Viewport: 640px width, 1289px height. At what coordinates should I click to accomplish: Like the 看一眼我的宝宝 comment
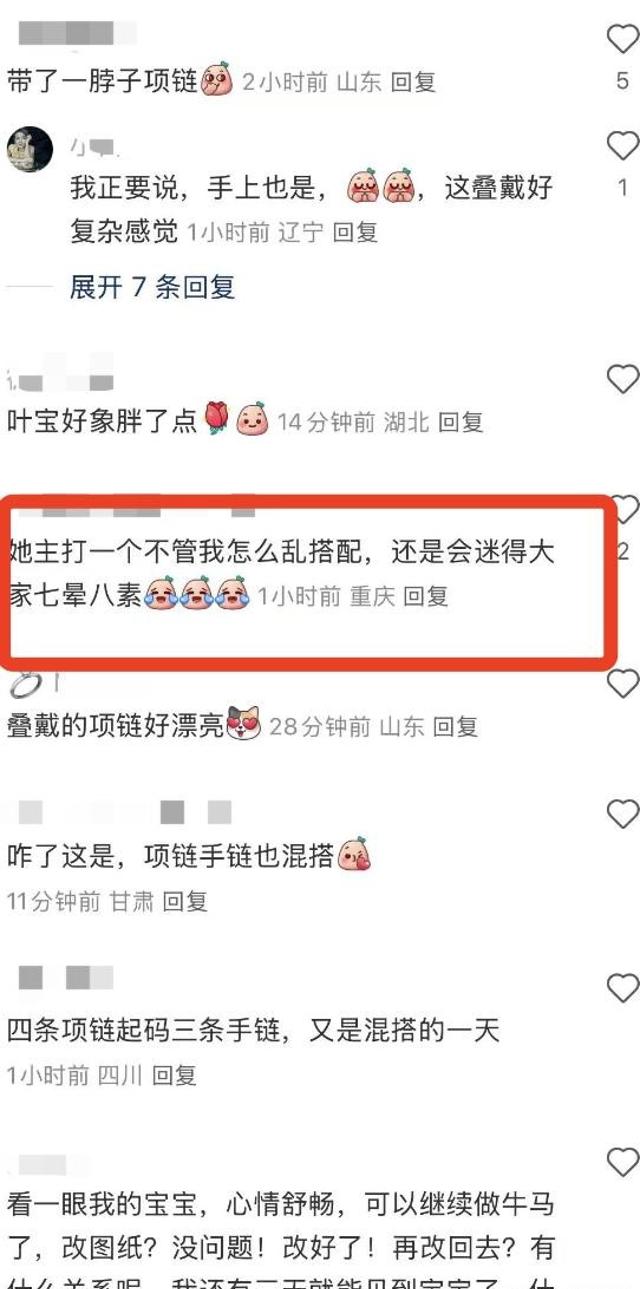click(623, 1162)
